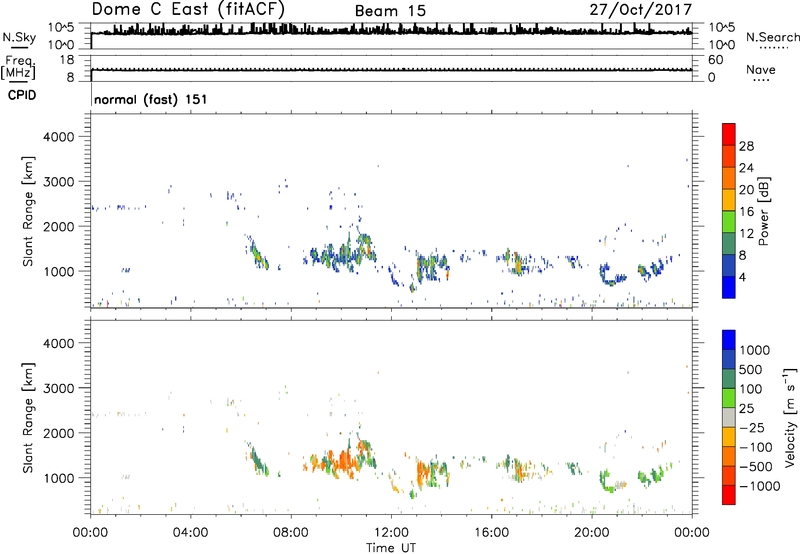Click the '04:00' time tick label
Viewport: 800px width, 554px height.
click(190, 533)
